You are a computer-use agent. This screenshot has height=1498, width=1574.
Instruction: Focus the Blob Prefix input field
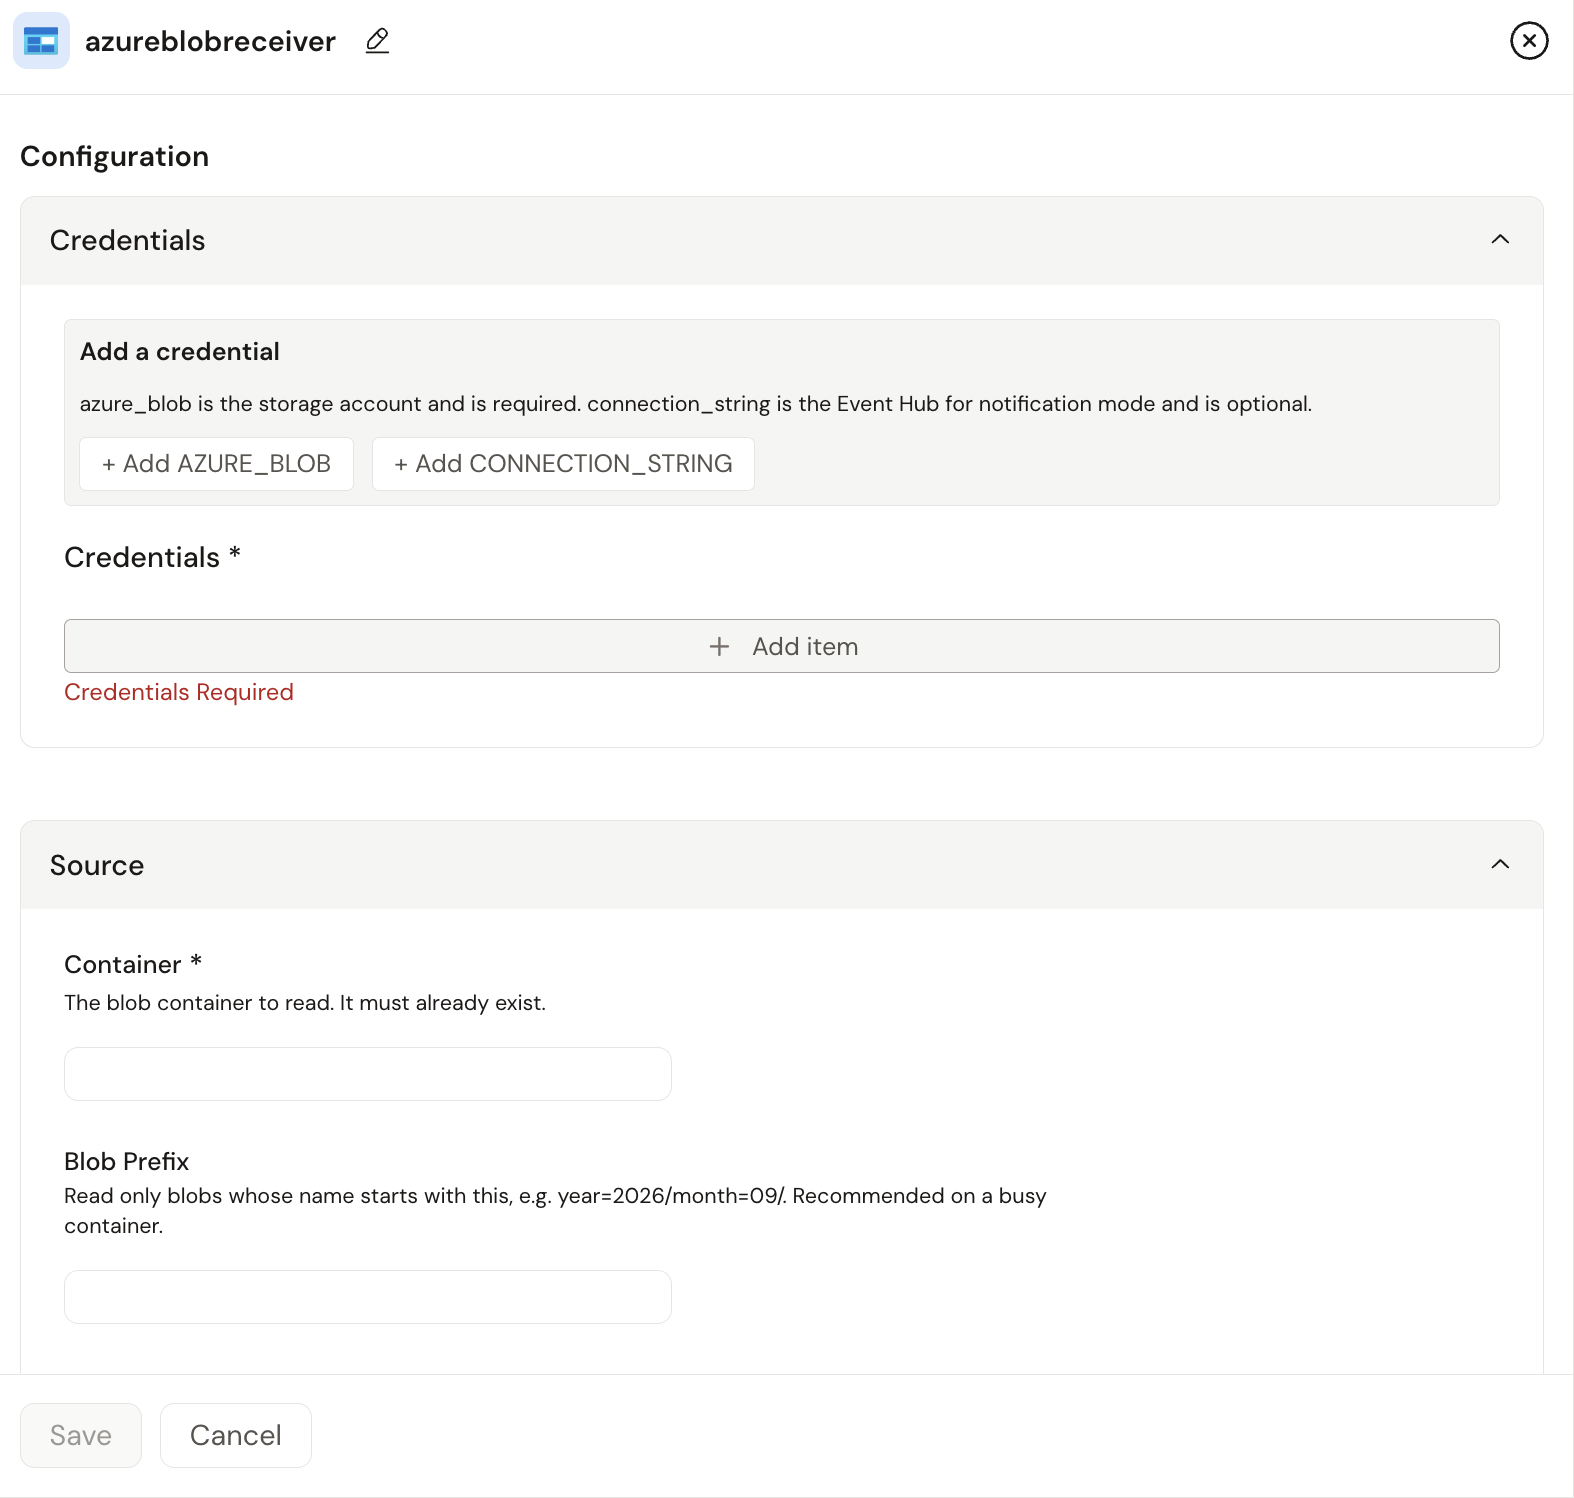click(368, 1297)
